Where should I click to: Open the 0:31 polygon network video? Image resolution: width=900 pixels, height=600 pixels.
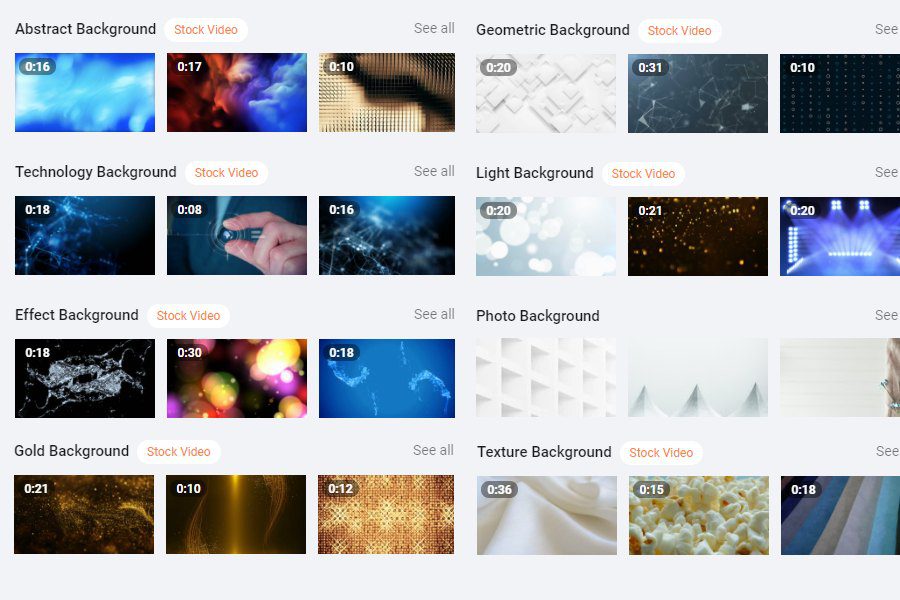[698, 94]
